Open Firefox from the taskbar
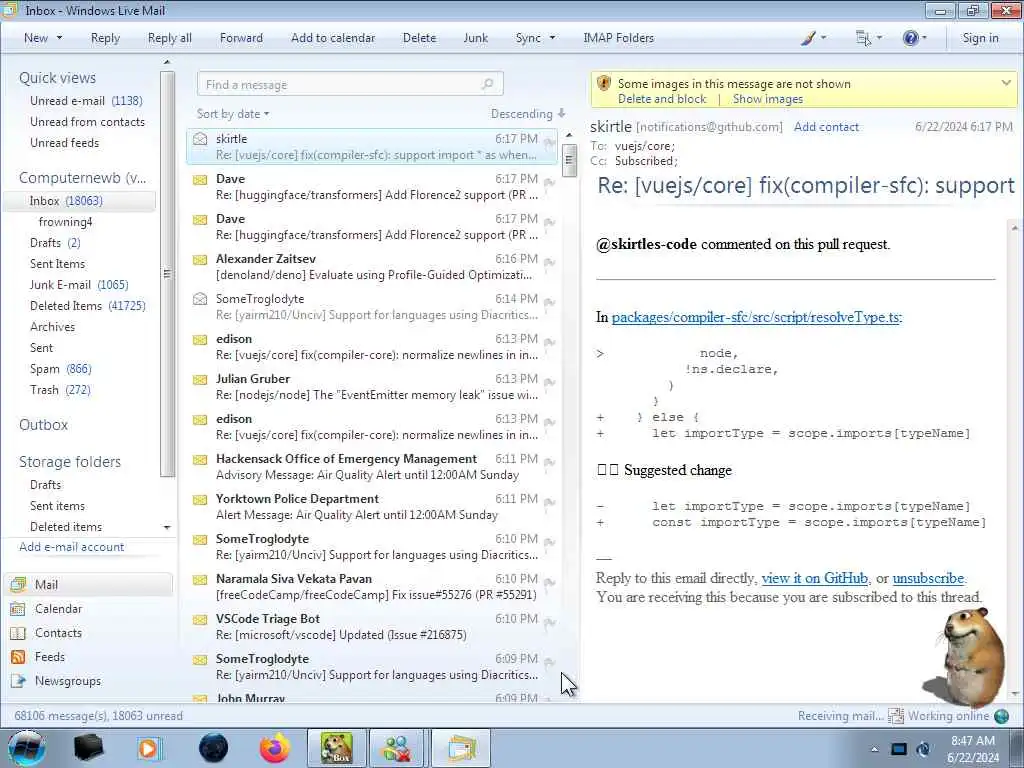 pyautogui.click(x=274, y=748)
